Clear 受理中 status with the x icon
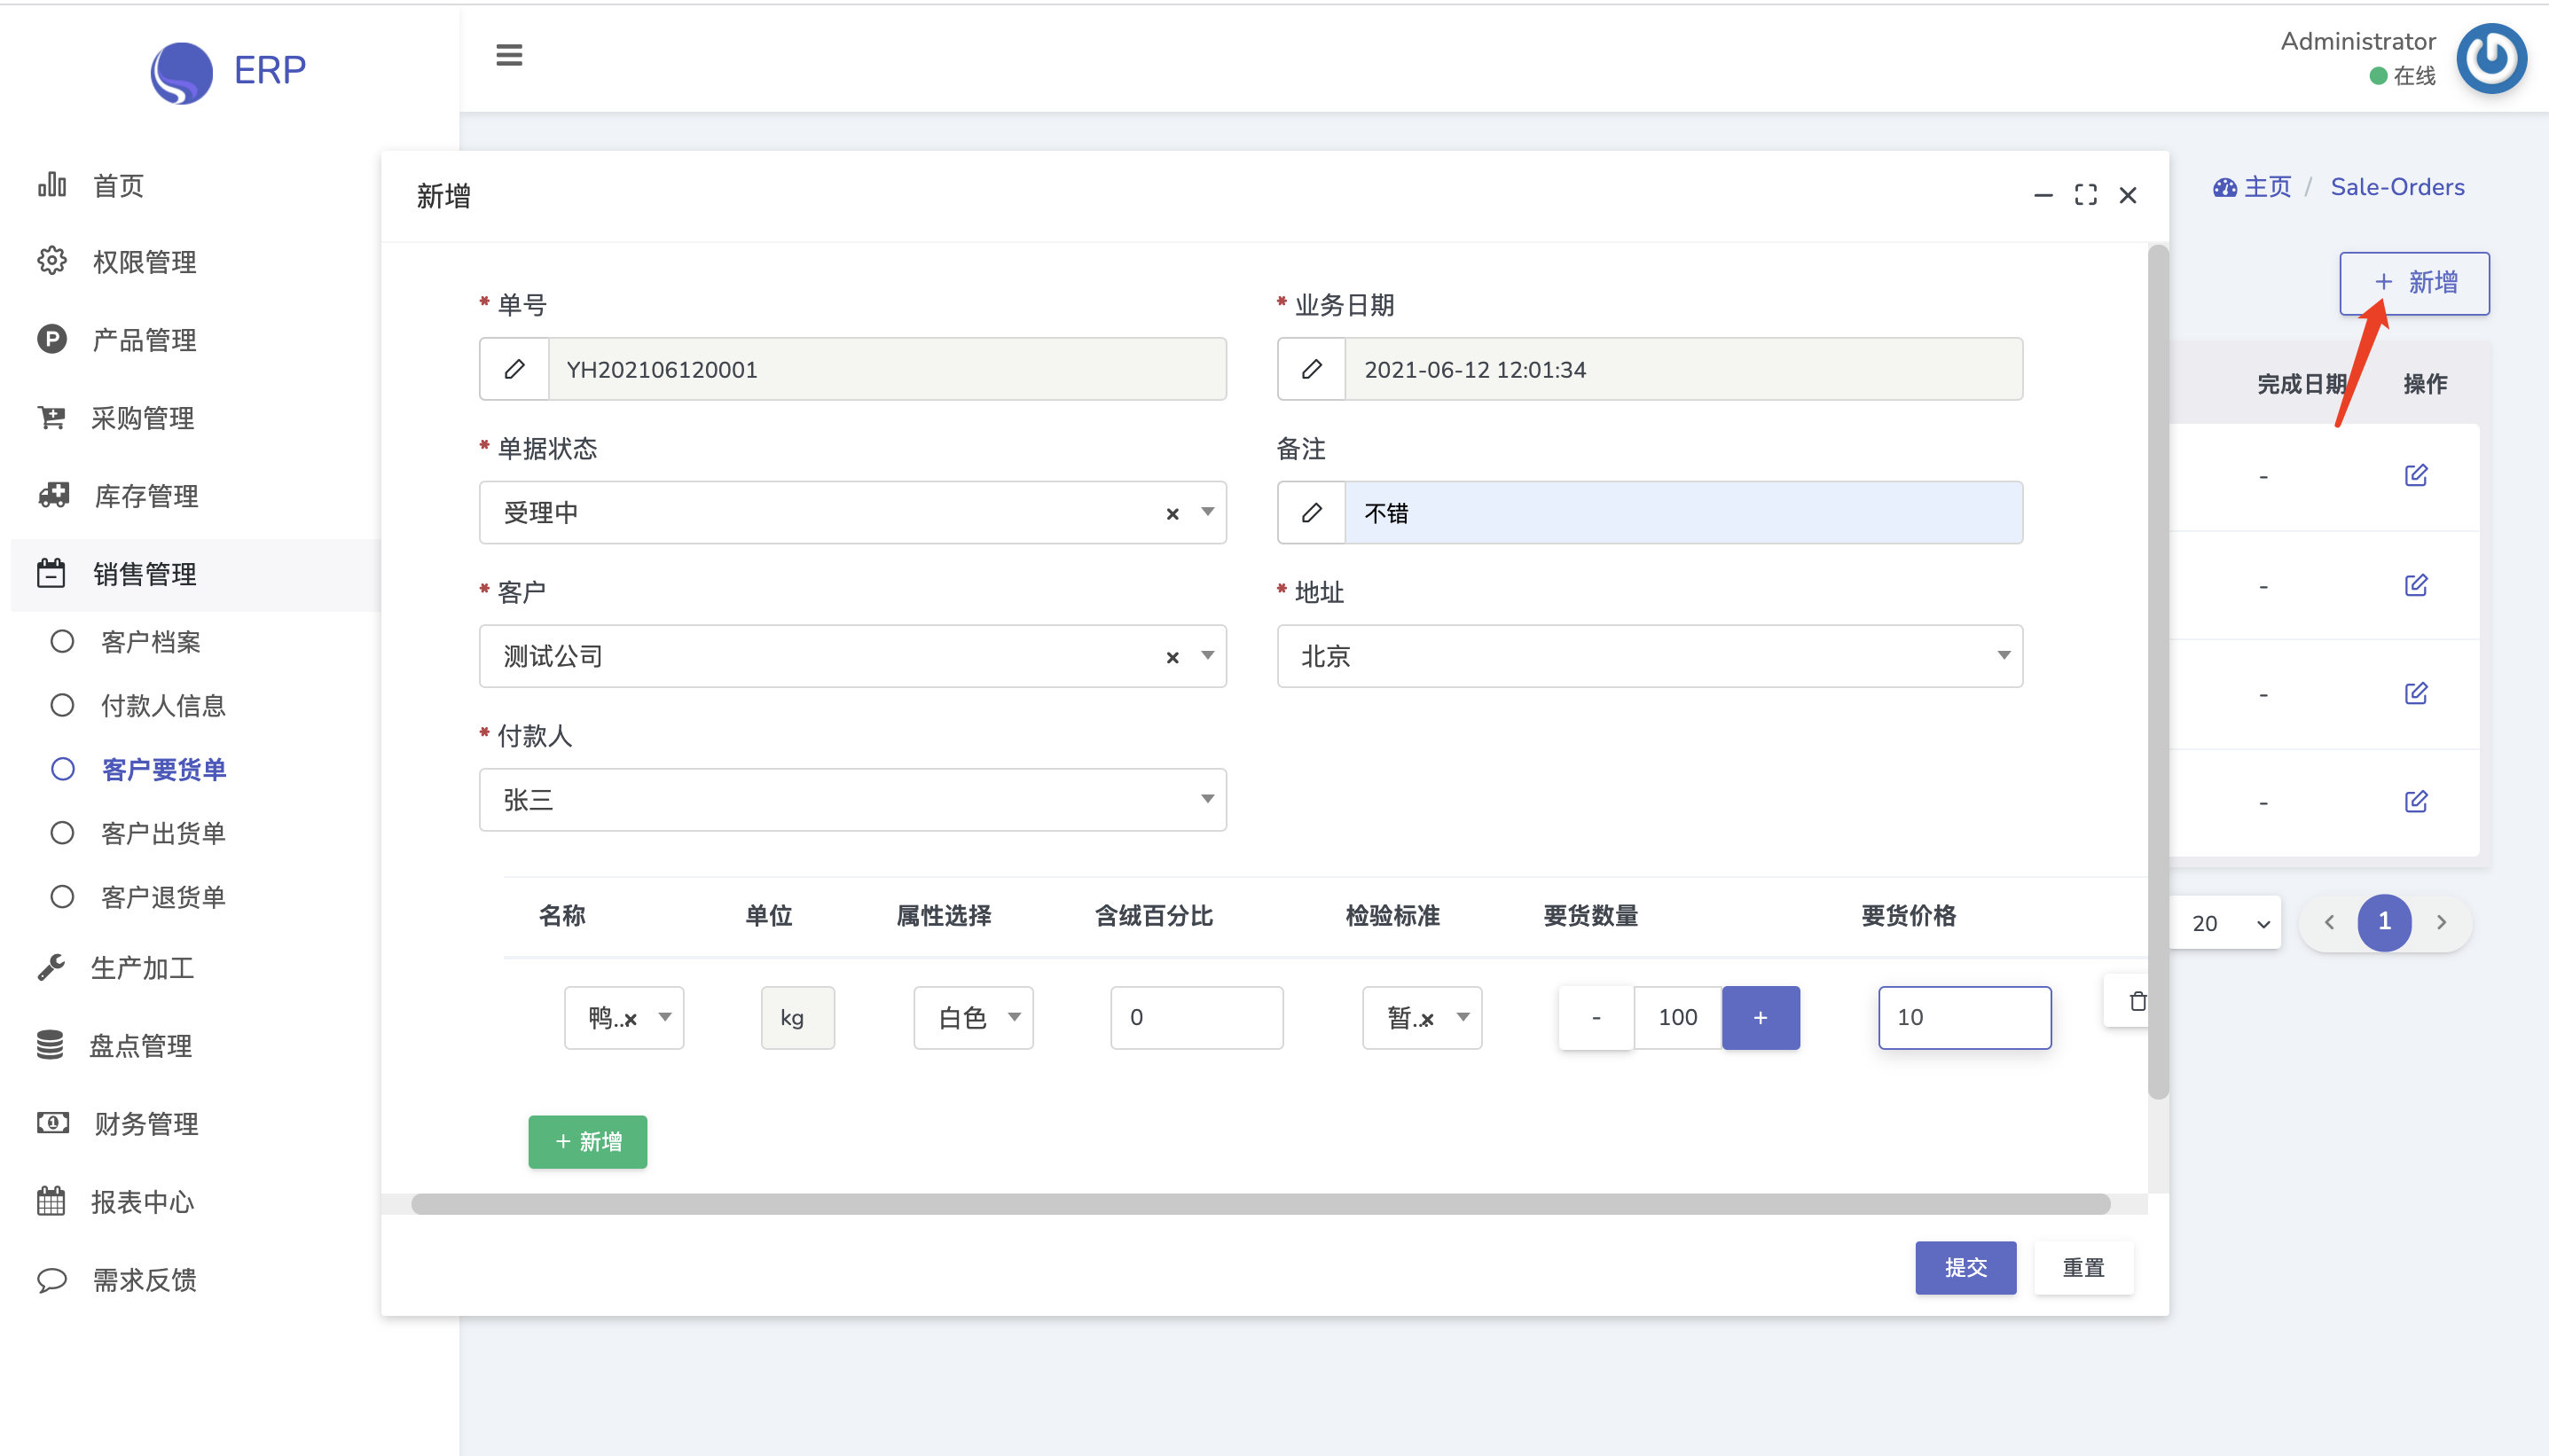The image size is (2549, 1456). [x=1172, y=514]
